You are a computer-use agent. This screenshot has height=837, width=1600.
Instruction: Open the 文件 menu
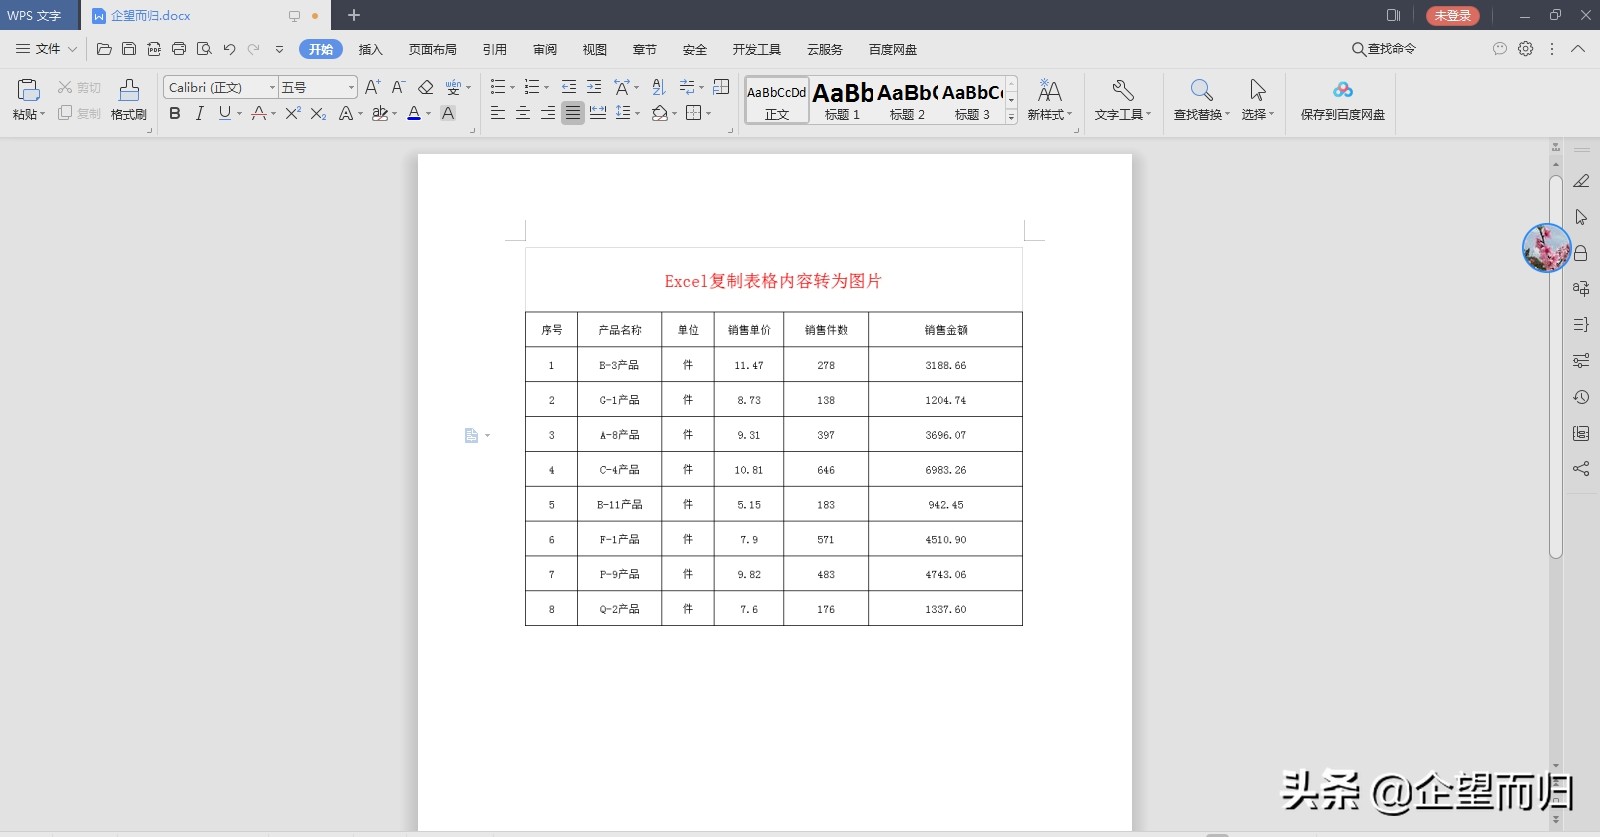pyautogui.click(x=46, y=49)
